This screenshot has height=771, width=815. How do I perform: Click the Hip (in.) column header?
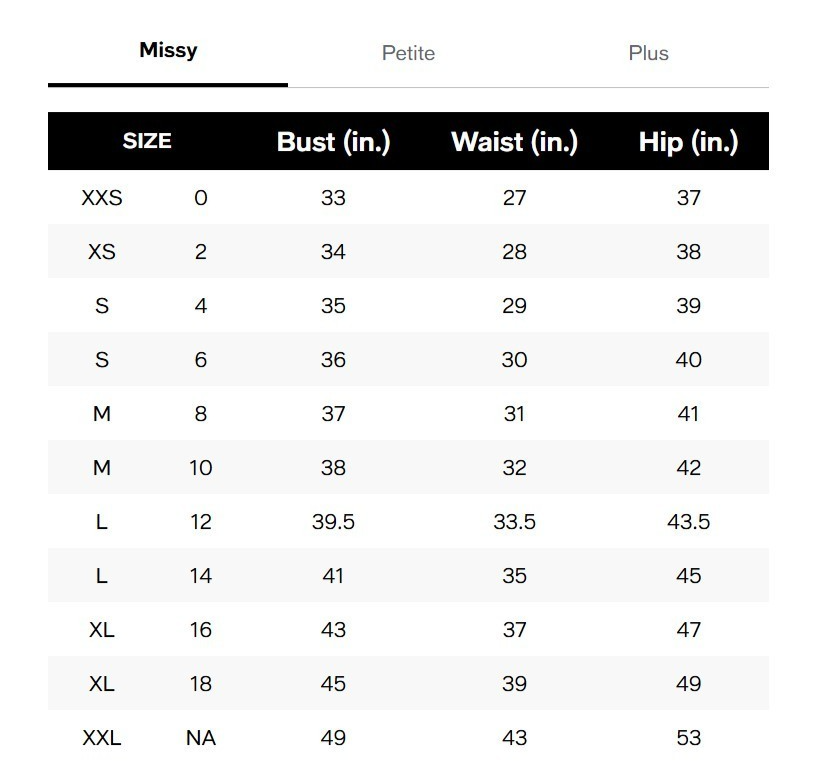click(x=688, y=141)
